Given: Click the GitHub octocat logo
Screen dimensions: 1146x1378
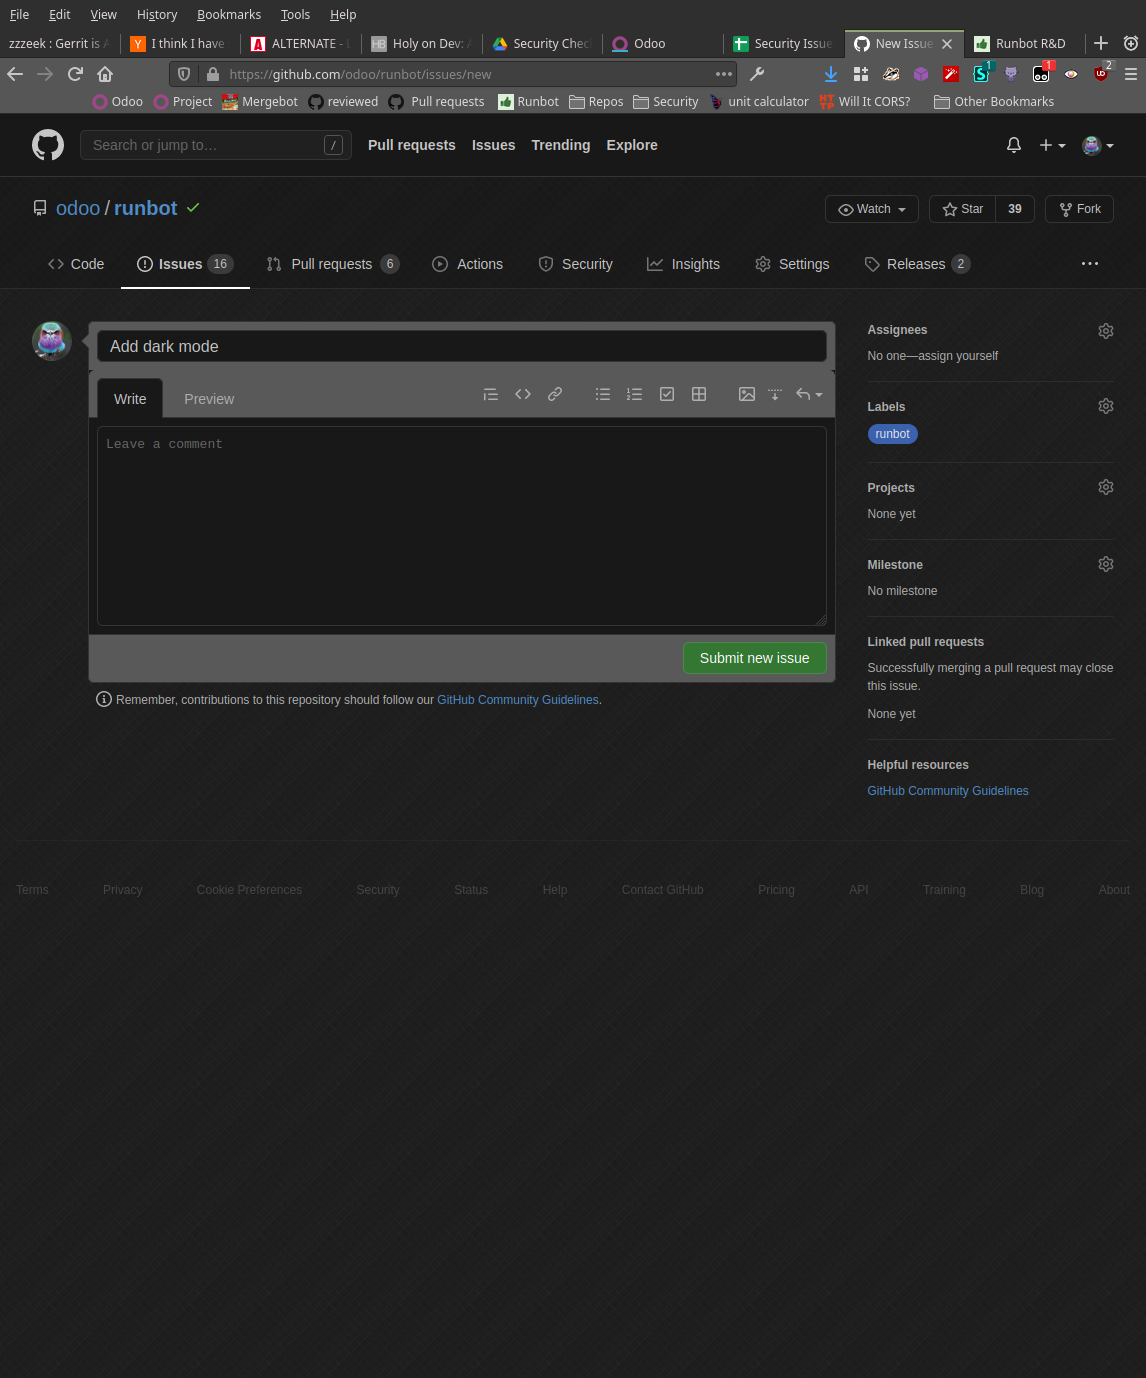Looking at the screenshot, I should [x=48, y=145].
